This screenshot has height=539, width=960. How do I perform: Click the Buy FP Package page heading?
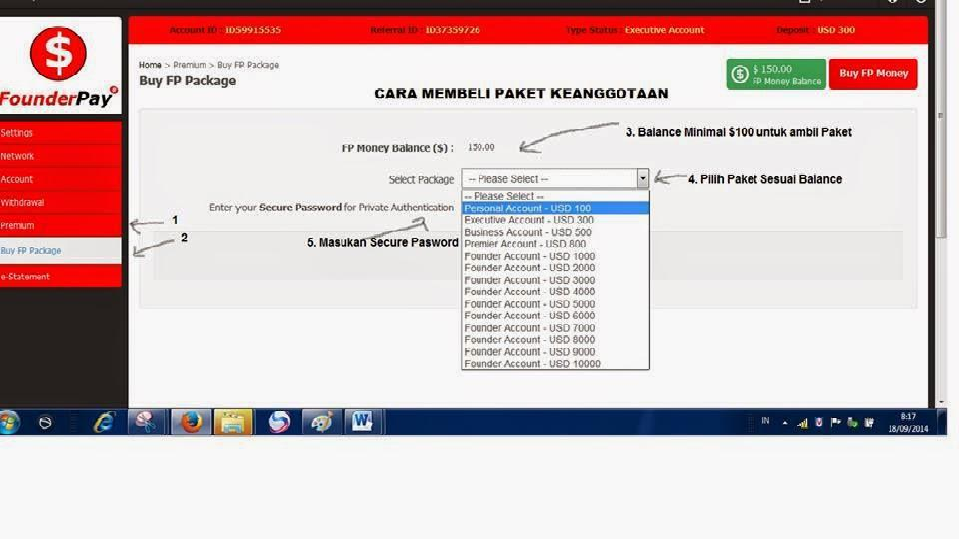click(187, 81)
